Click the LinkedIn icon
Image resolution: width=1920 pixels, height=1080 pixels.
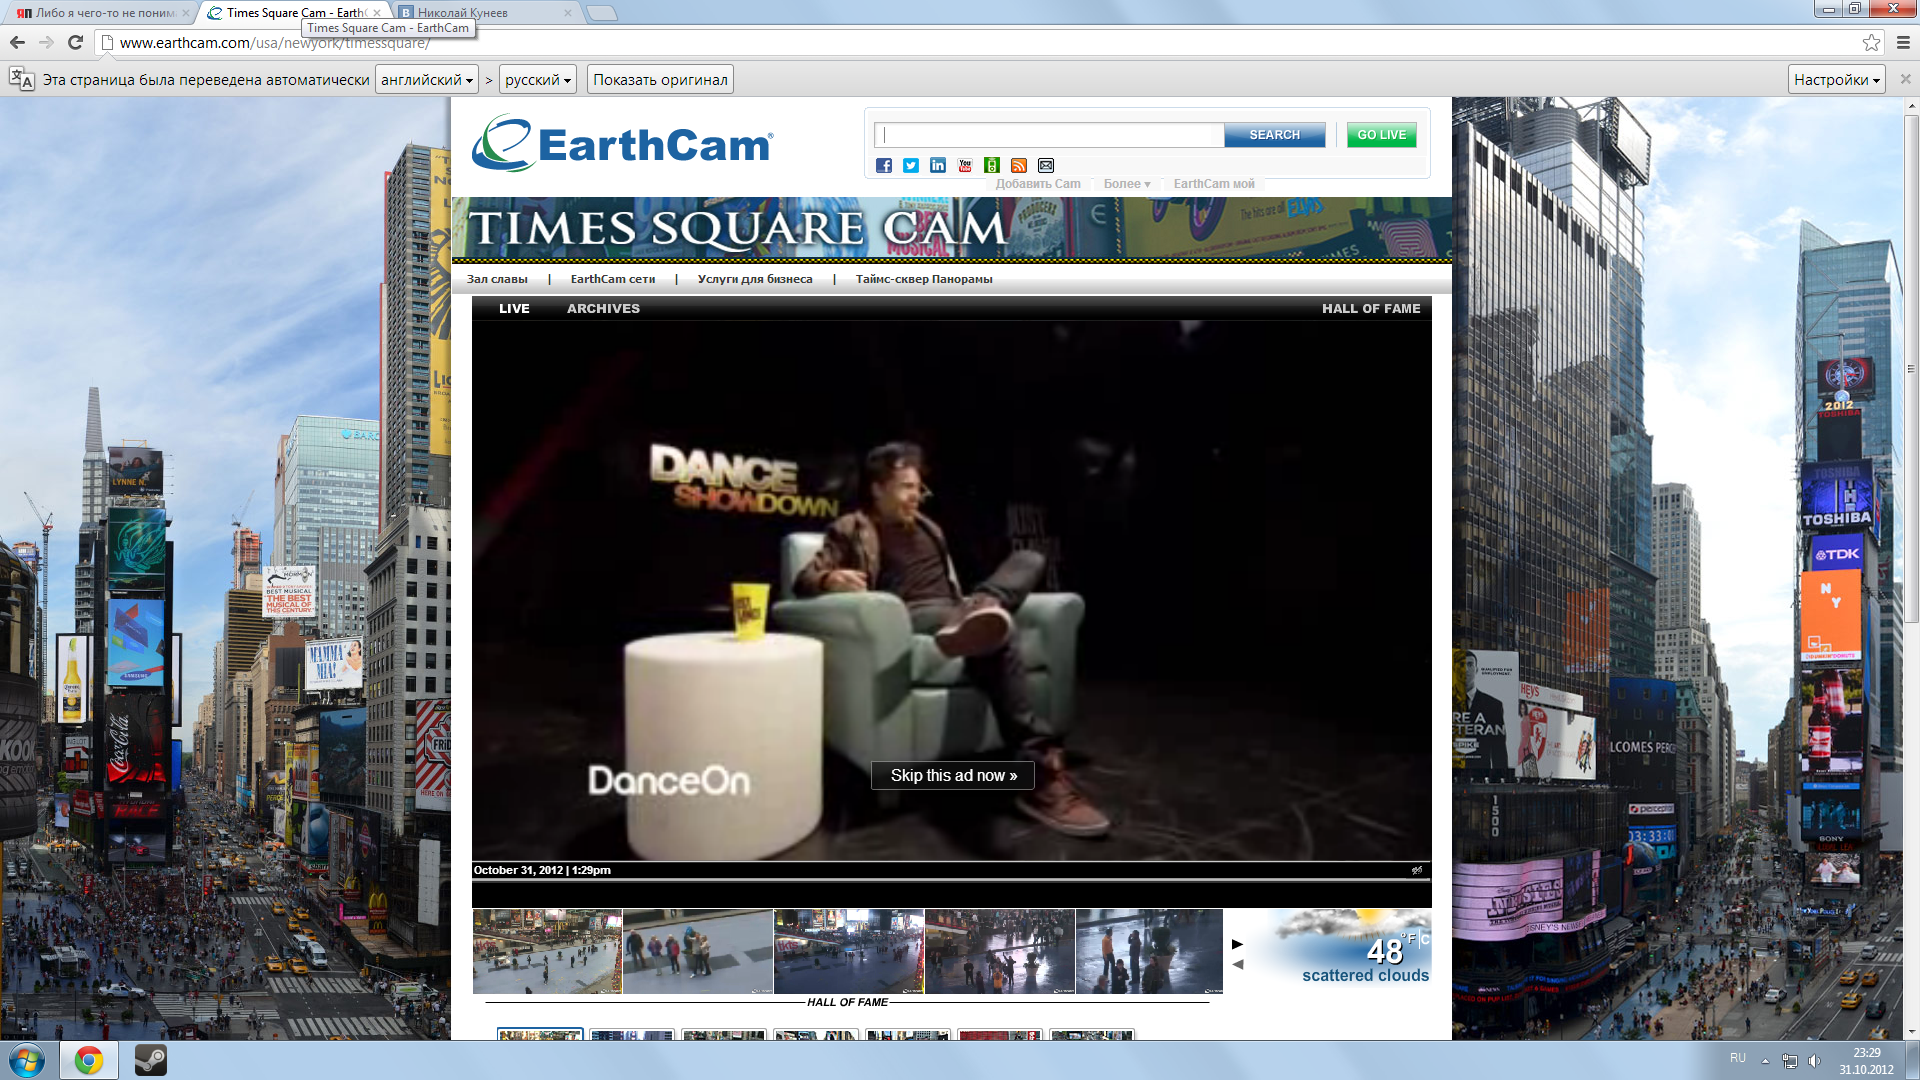click(x=938, y=166)
